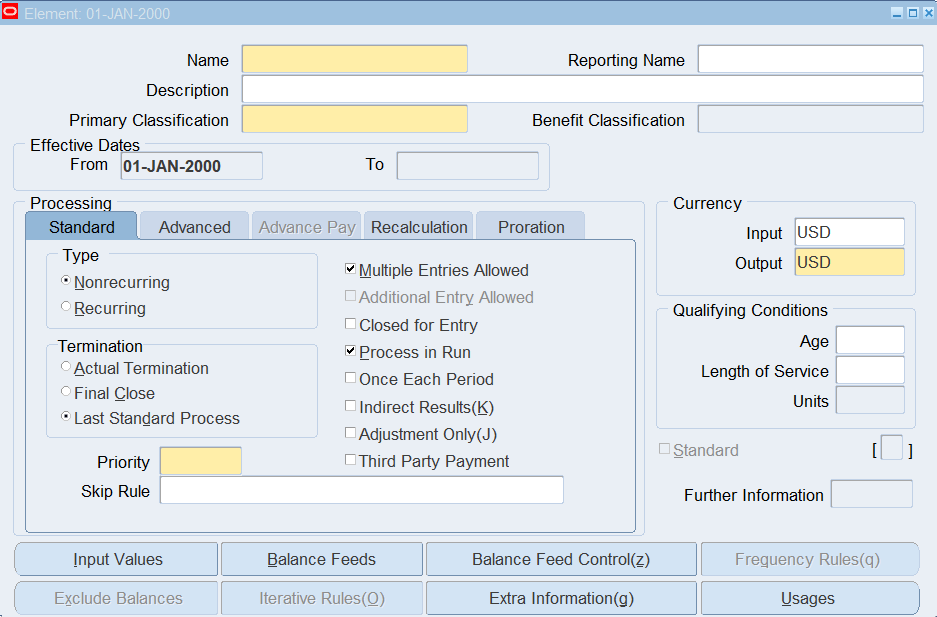Open the Input Values window

(117, 560)
